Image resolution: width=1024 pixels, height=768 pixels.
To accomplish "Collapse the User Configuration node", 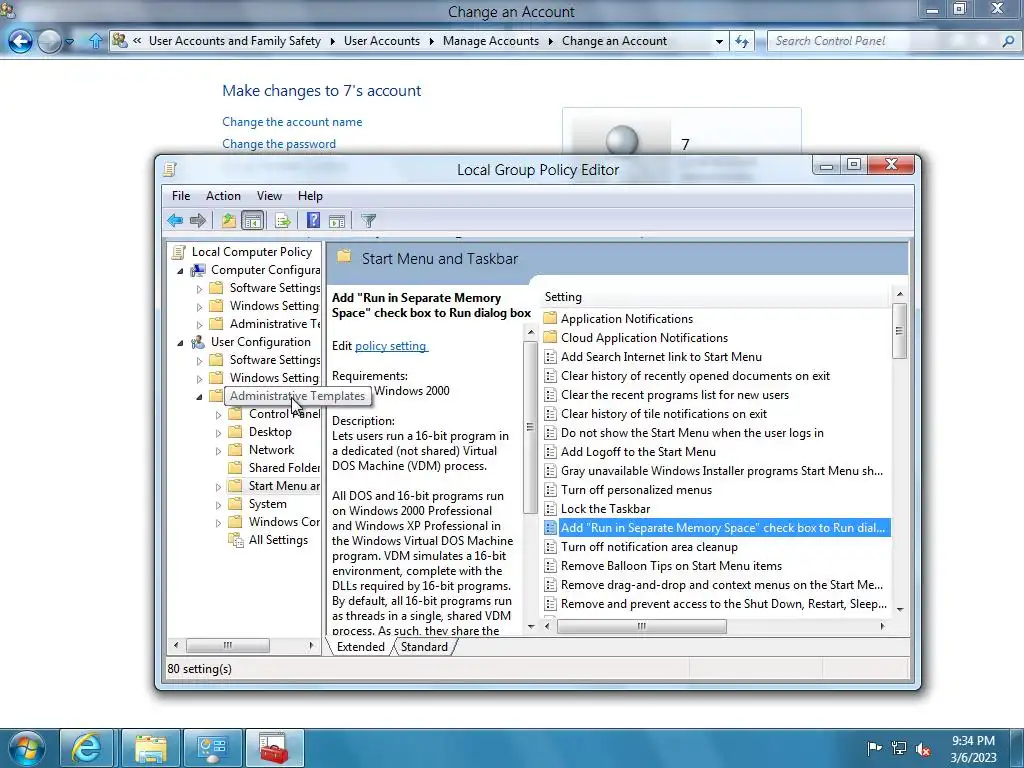I will [180, 343].
